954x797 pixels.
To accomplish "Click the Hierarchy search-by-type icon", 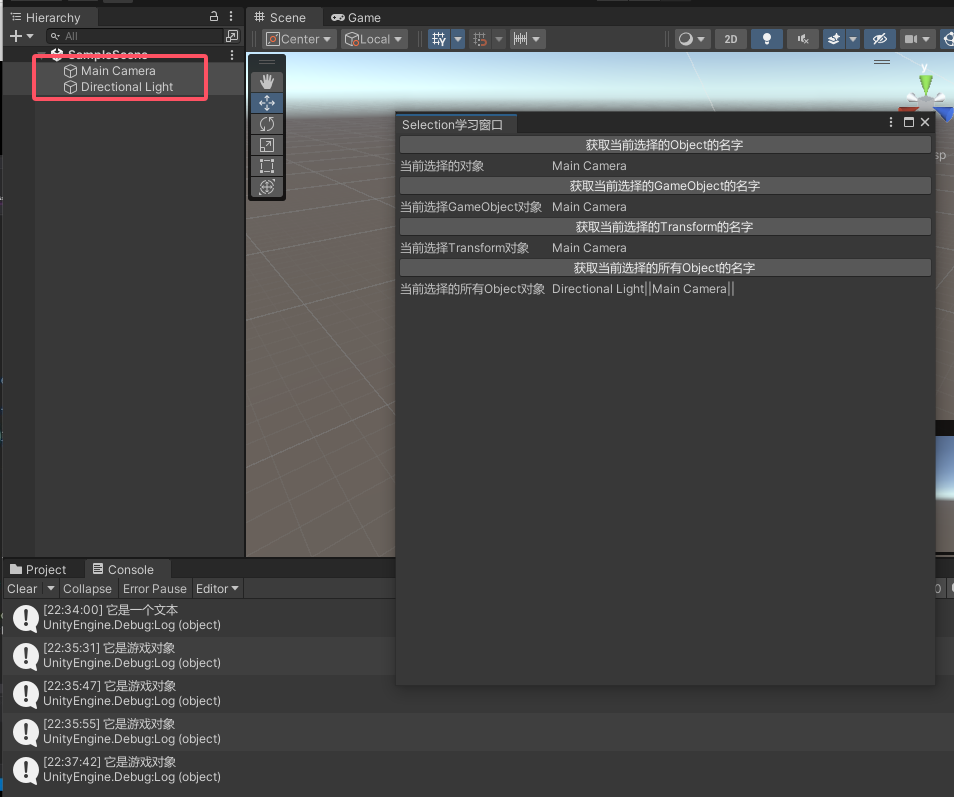I will (232, 37).
